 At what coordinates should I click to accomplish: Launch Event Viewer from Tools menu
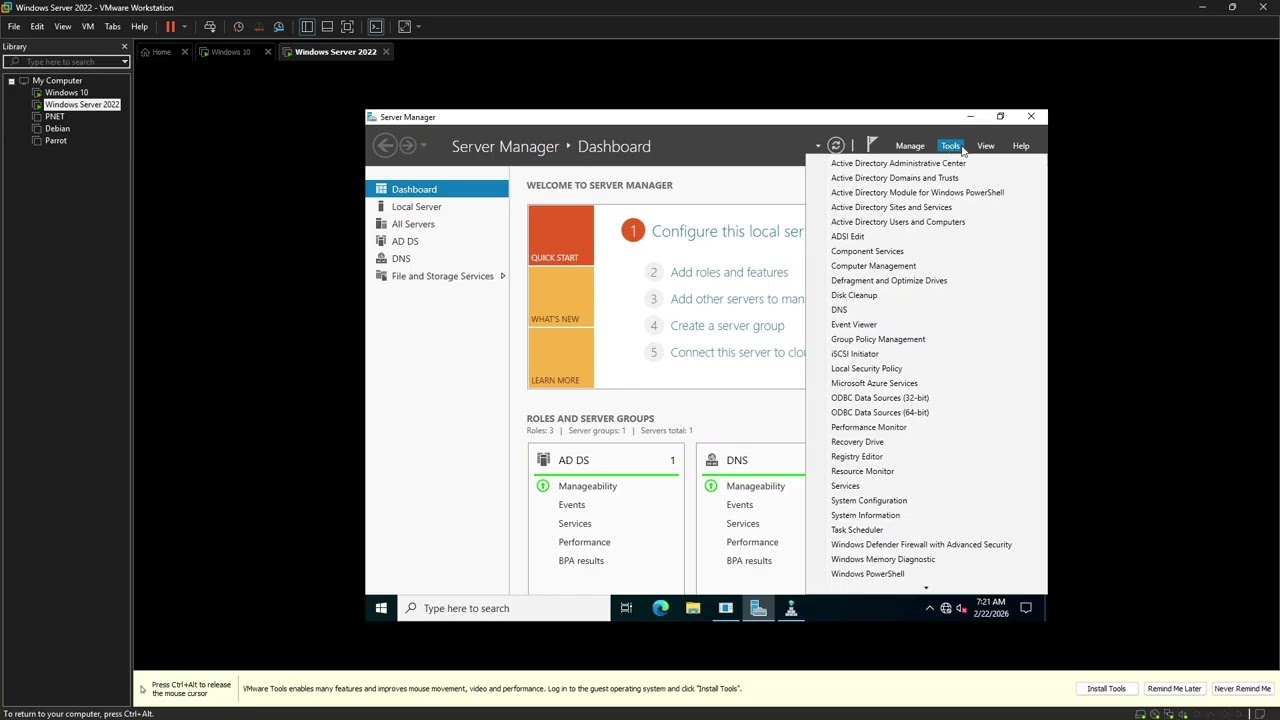point(854,325)
